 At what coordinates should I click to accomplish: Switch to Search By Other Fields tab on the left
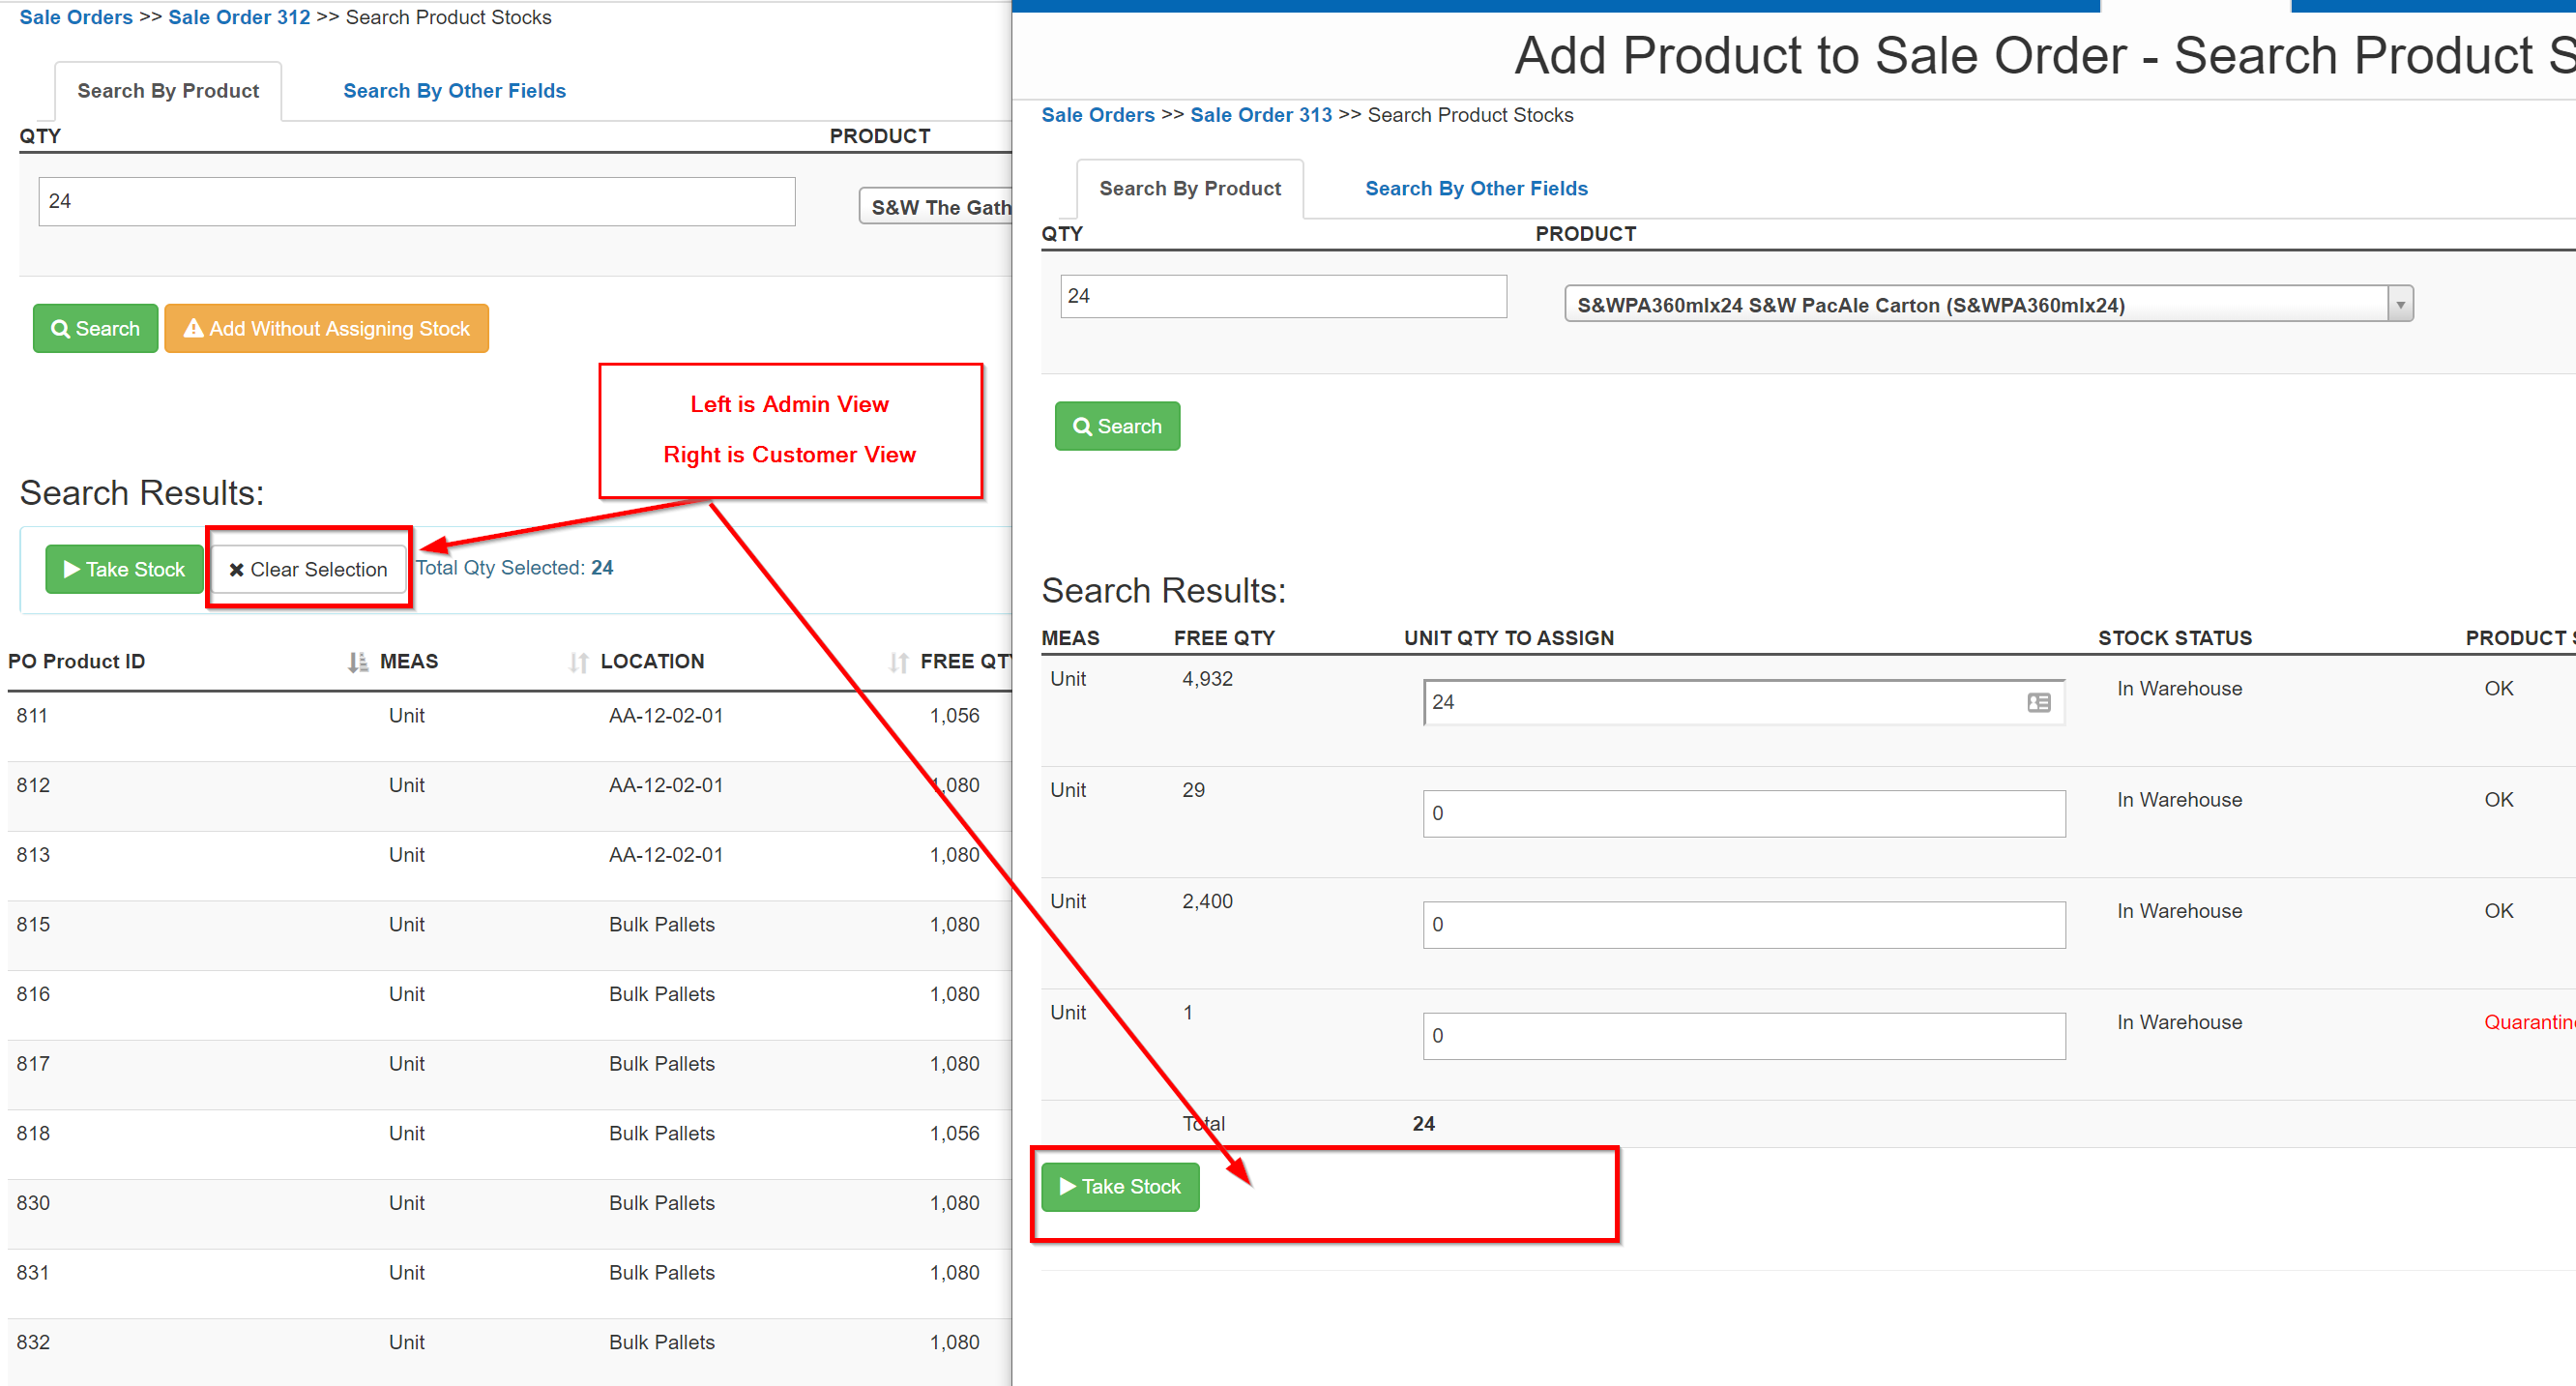[x=454, y=91]
